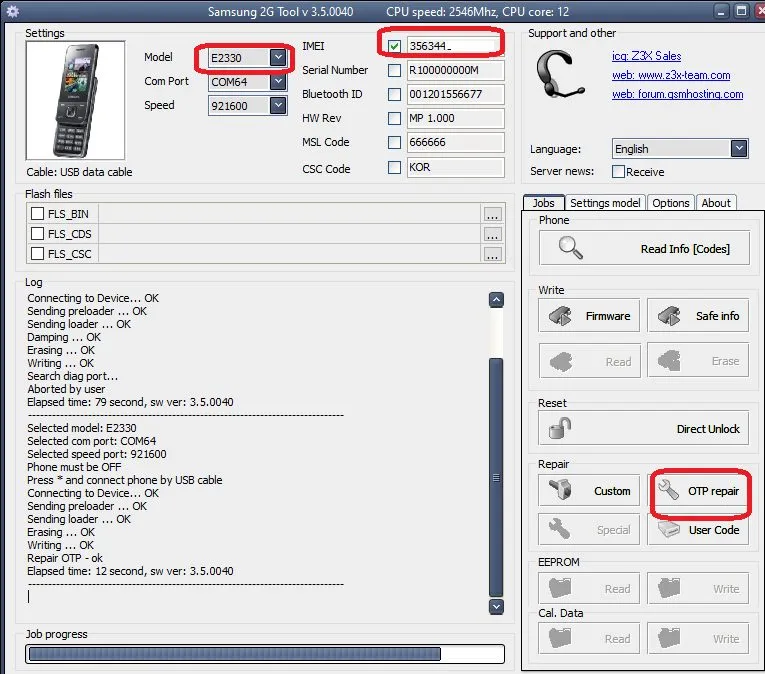
Task: Click the Safe info write icon
Action: 669,316
